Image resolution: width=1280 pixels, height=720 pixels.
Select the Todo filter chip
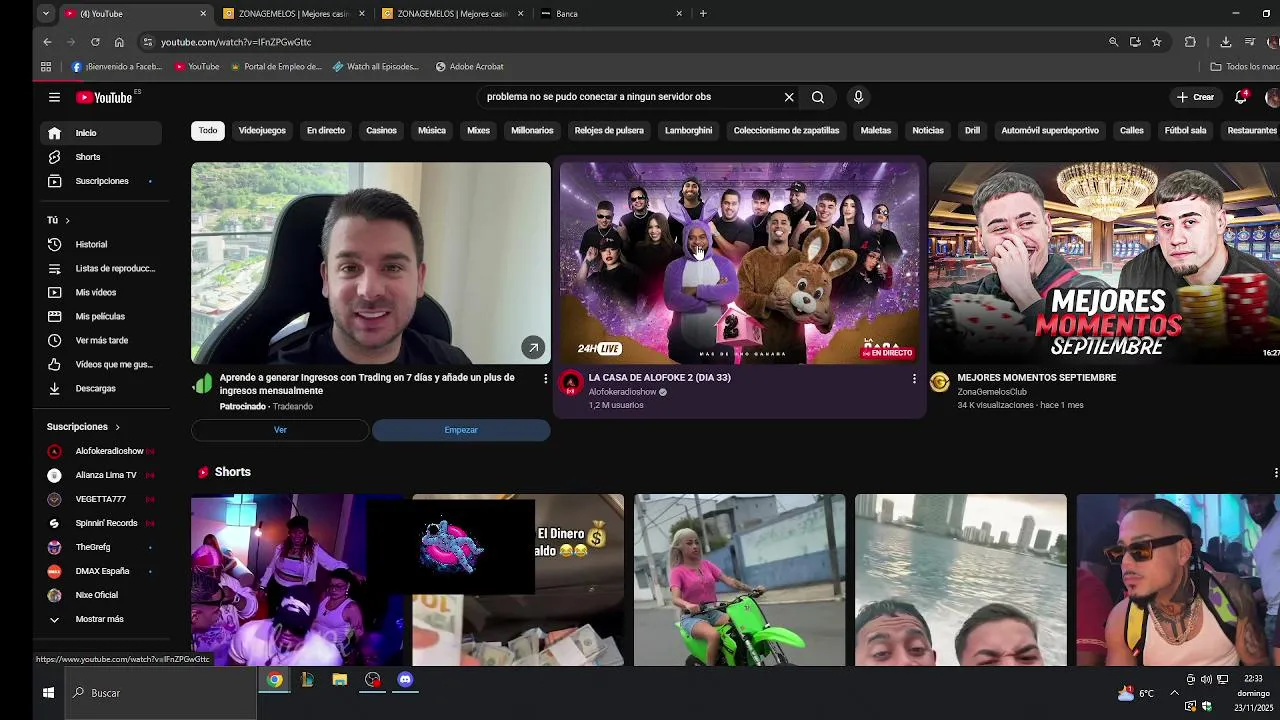(208, 131)
